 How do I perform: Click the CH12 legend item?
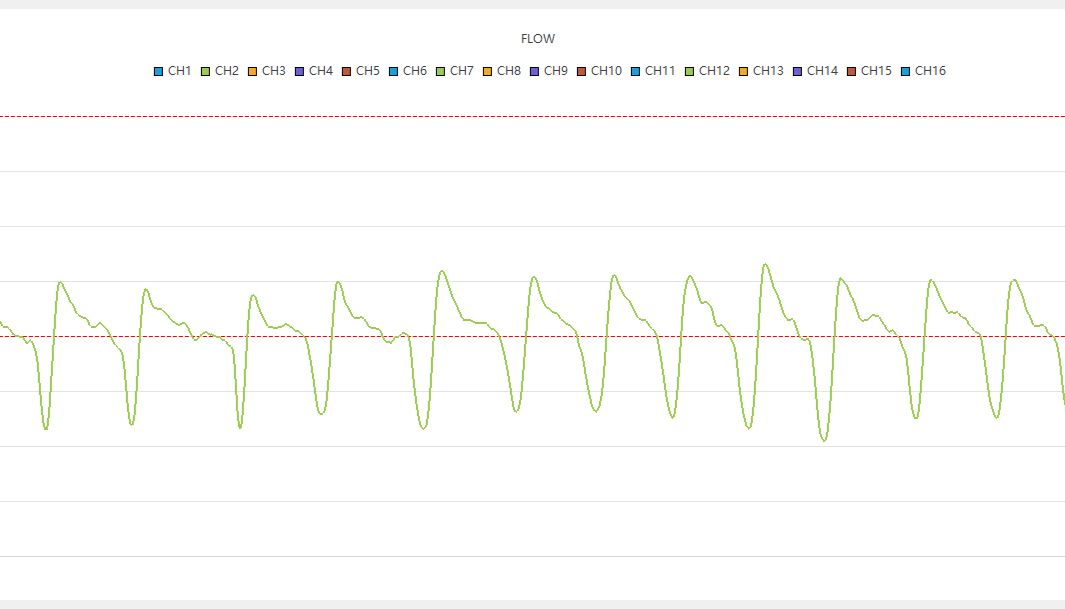707,71
